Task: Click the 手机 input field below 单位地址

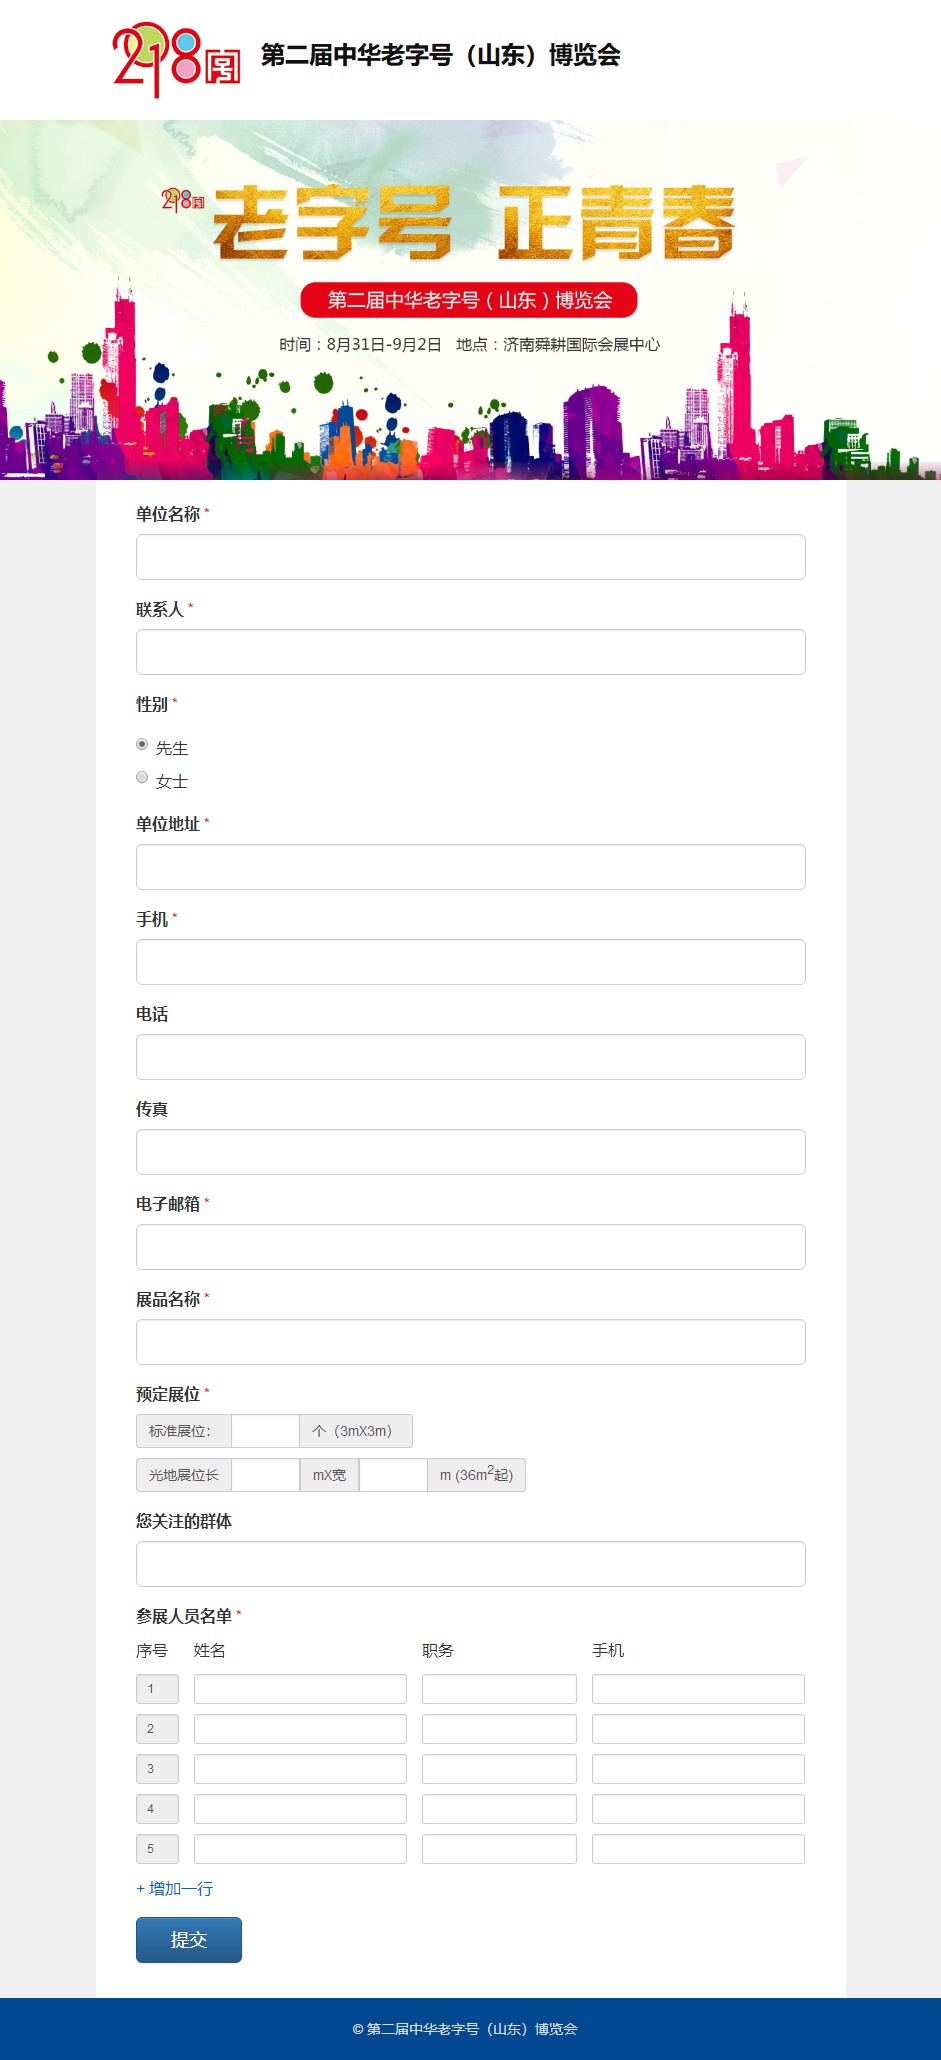Action: click(471, 962)
